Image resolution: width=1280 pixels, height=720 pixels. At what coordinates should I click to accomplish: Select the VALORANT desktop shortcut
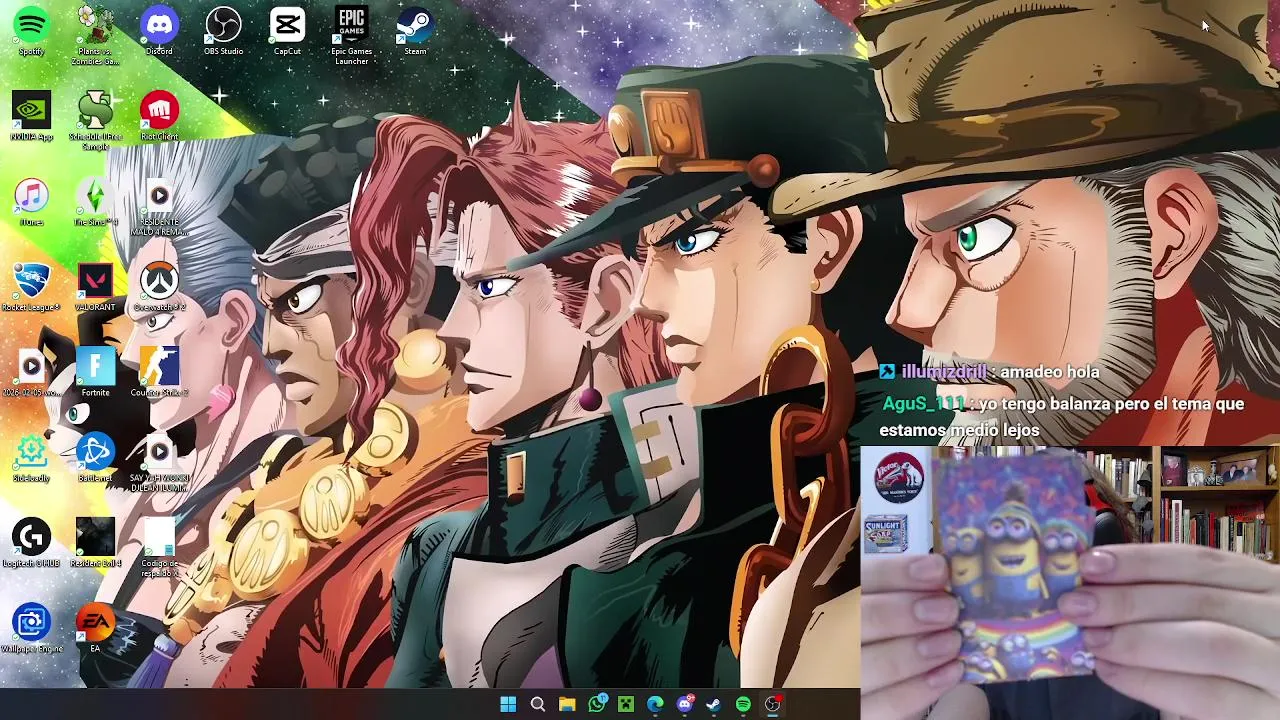[95, 288]
